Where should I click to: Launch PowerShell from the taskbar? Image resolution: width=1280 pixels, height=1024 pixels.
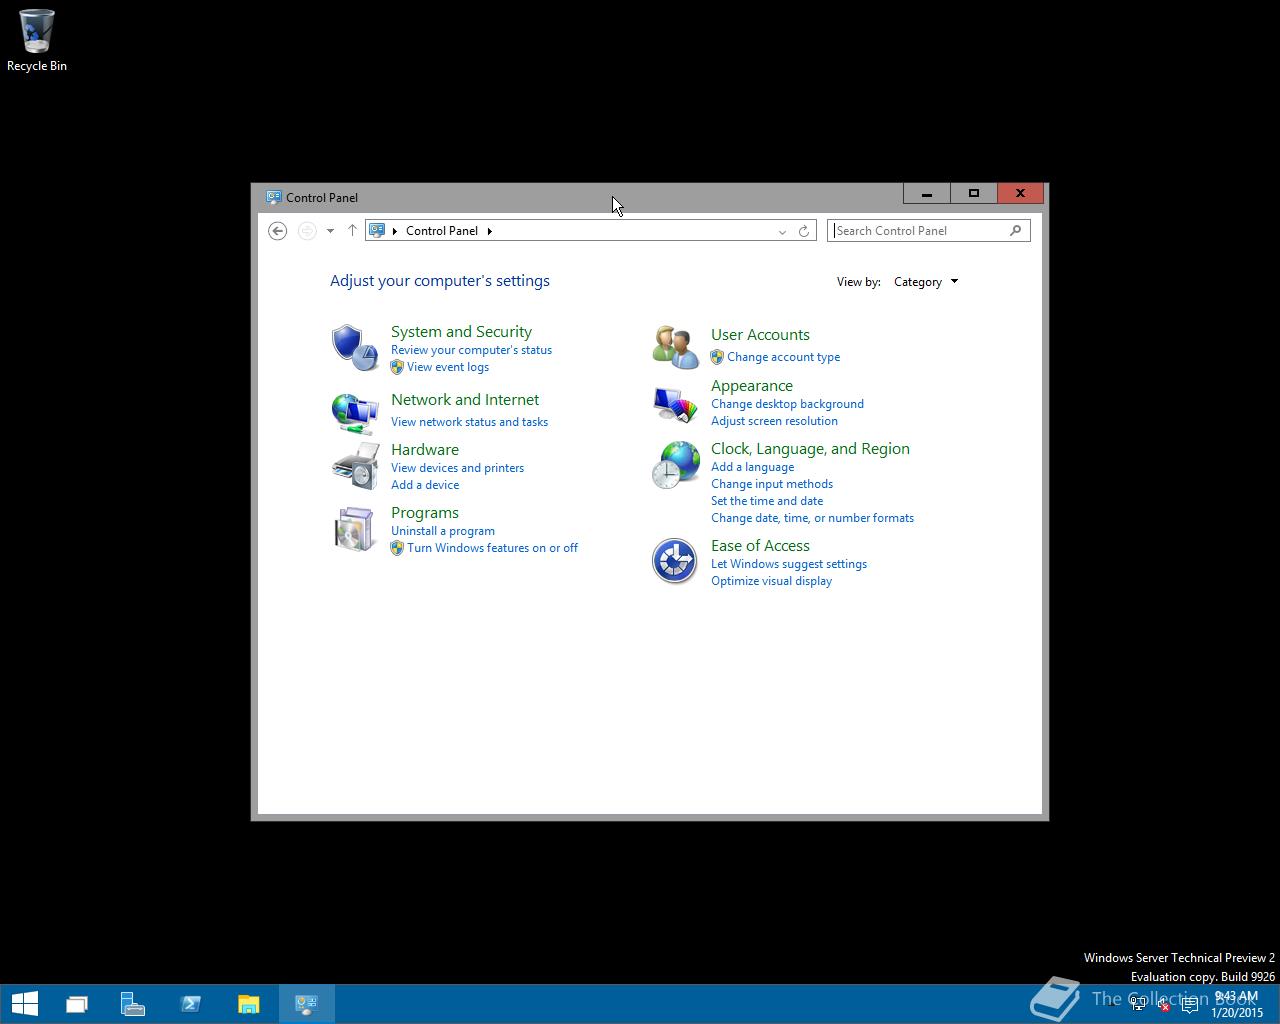coord(190,1004)
